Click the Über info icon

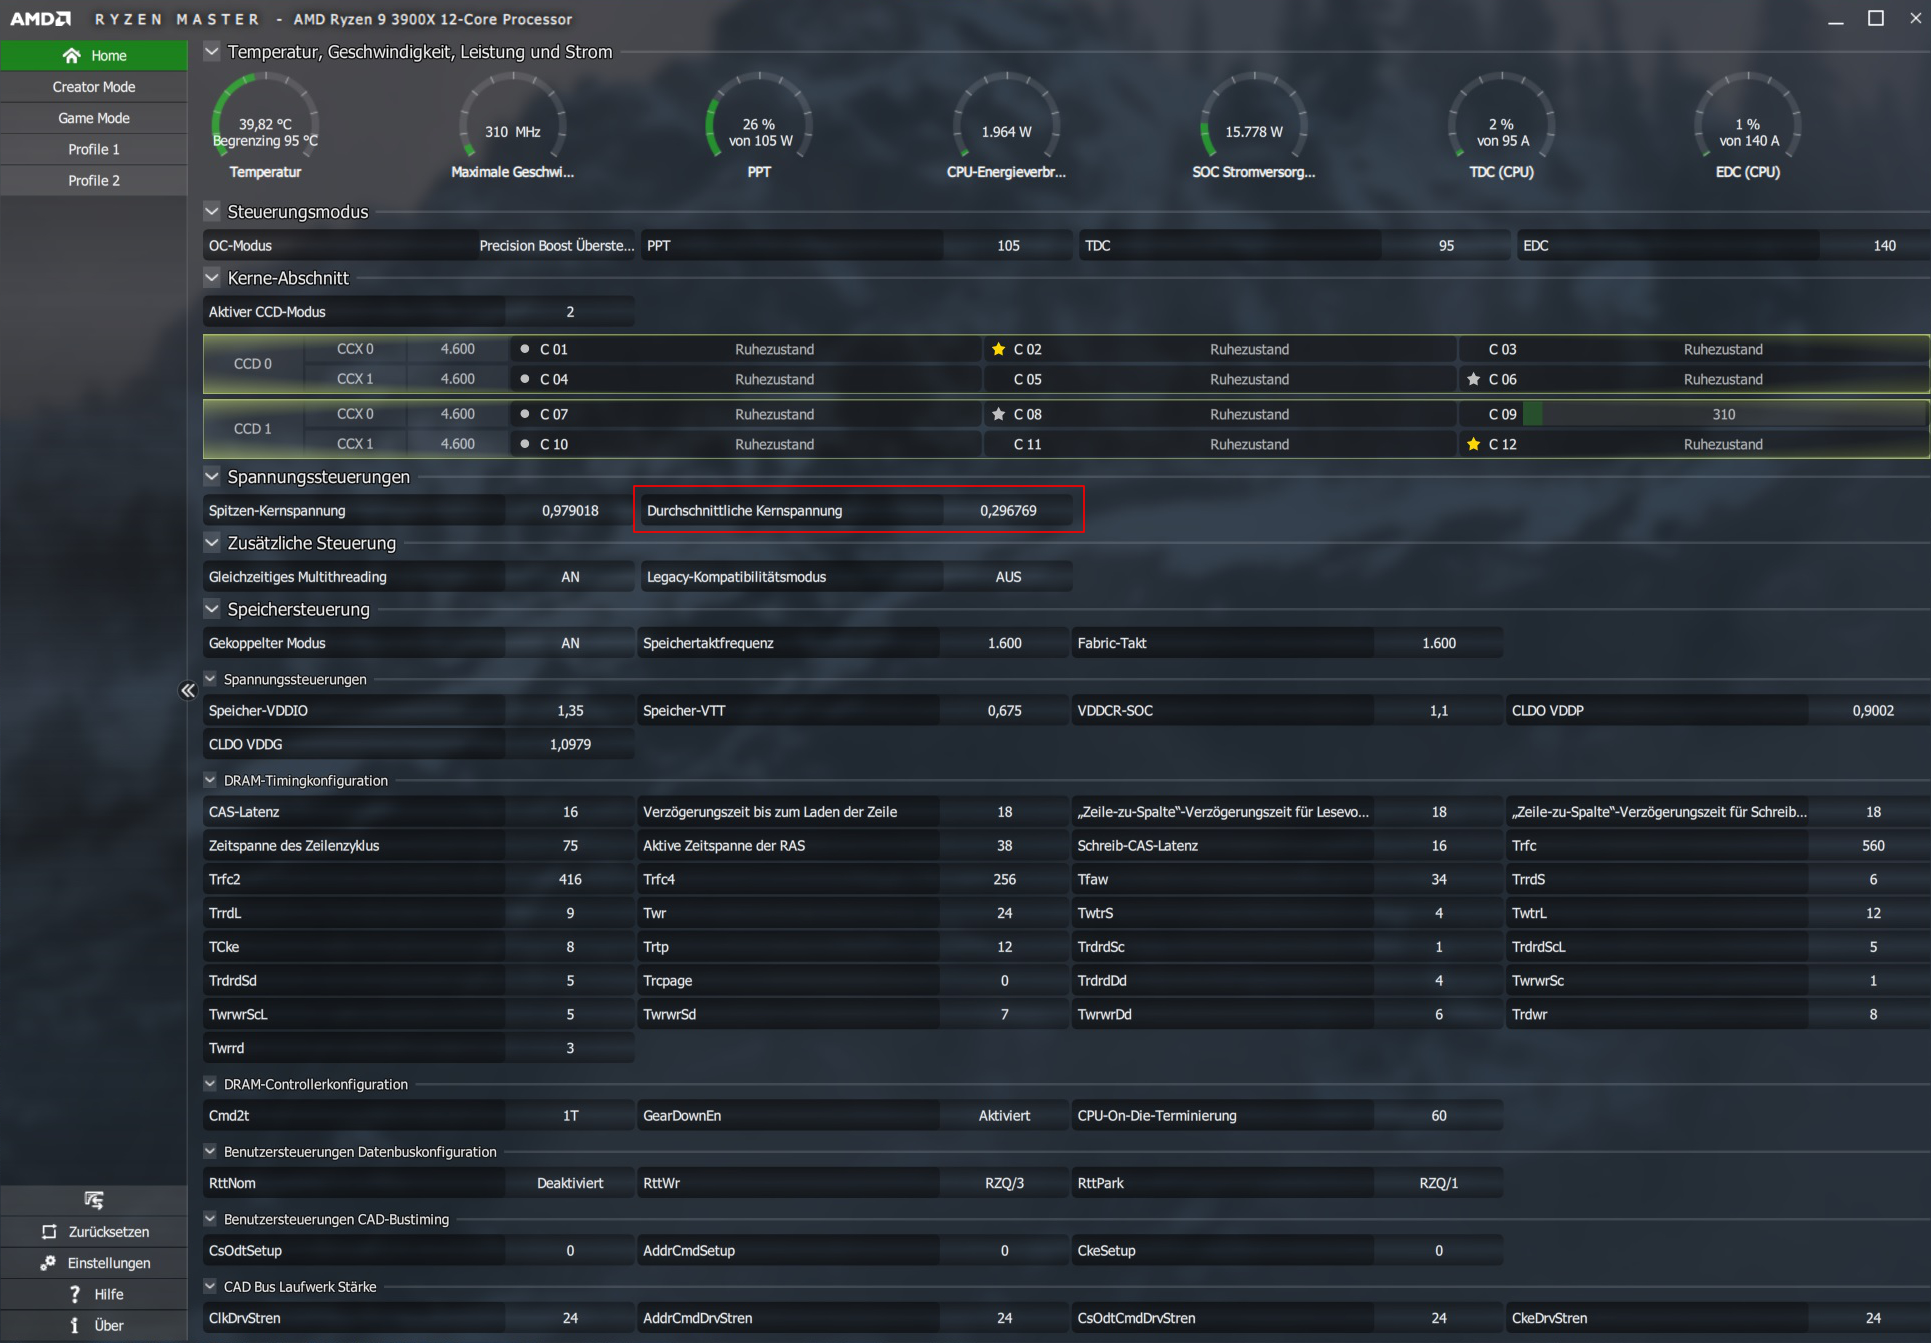tap(75, 1325)
